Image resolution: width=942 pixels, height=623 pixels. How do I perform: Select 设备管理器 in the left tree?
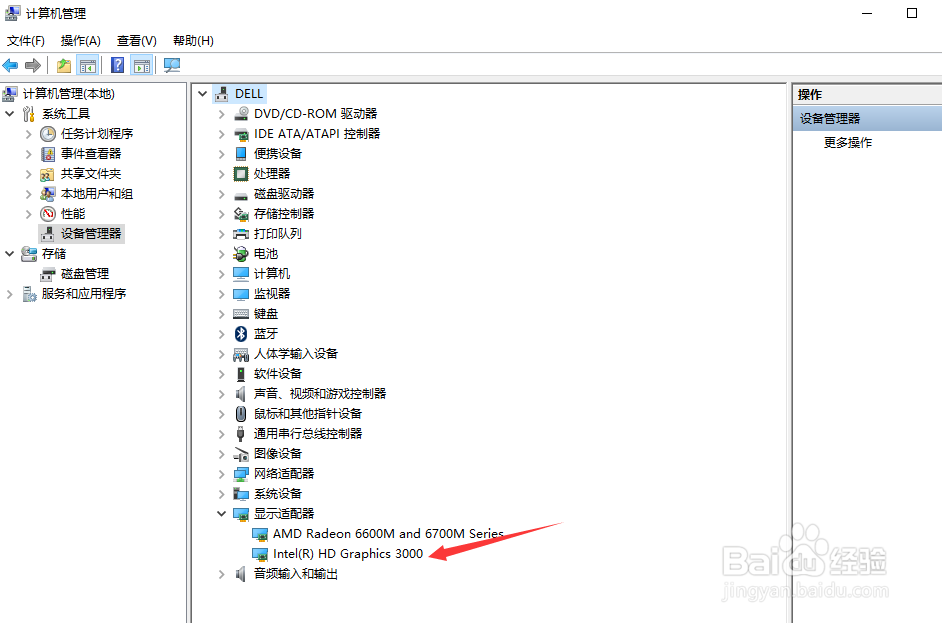[91, 234]
